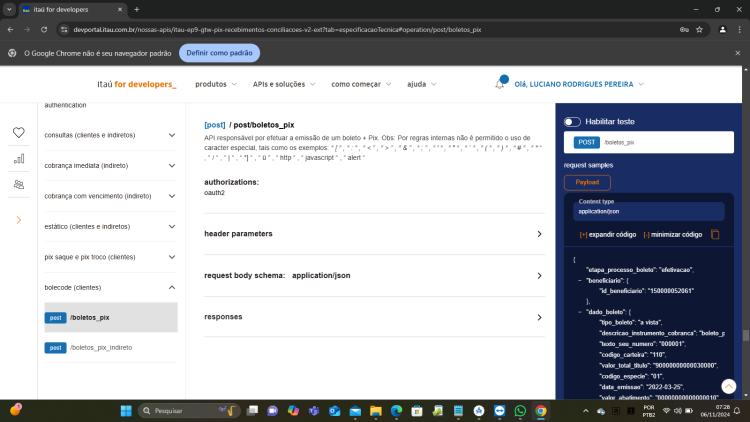Bookmark this page with star icon

tap(699, 30)
